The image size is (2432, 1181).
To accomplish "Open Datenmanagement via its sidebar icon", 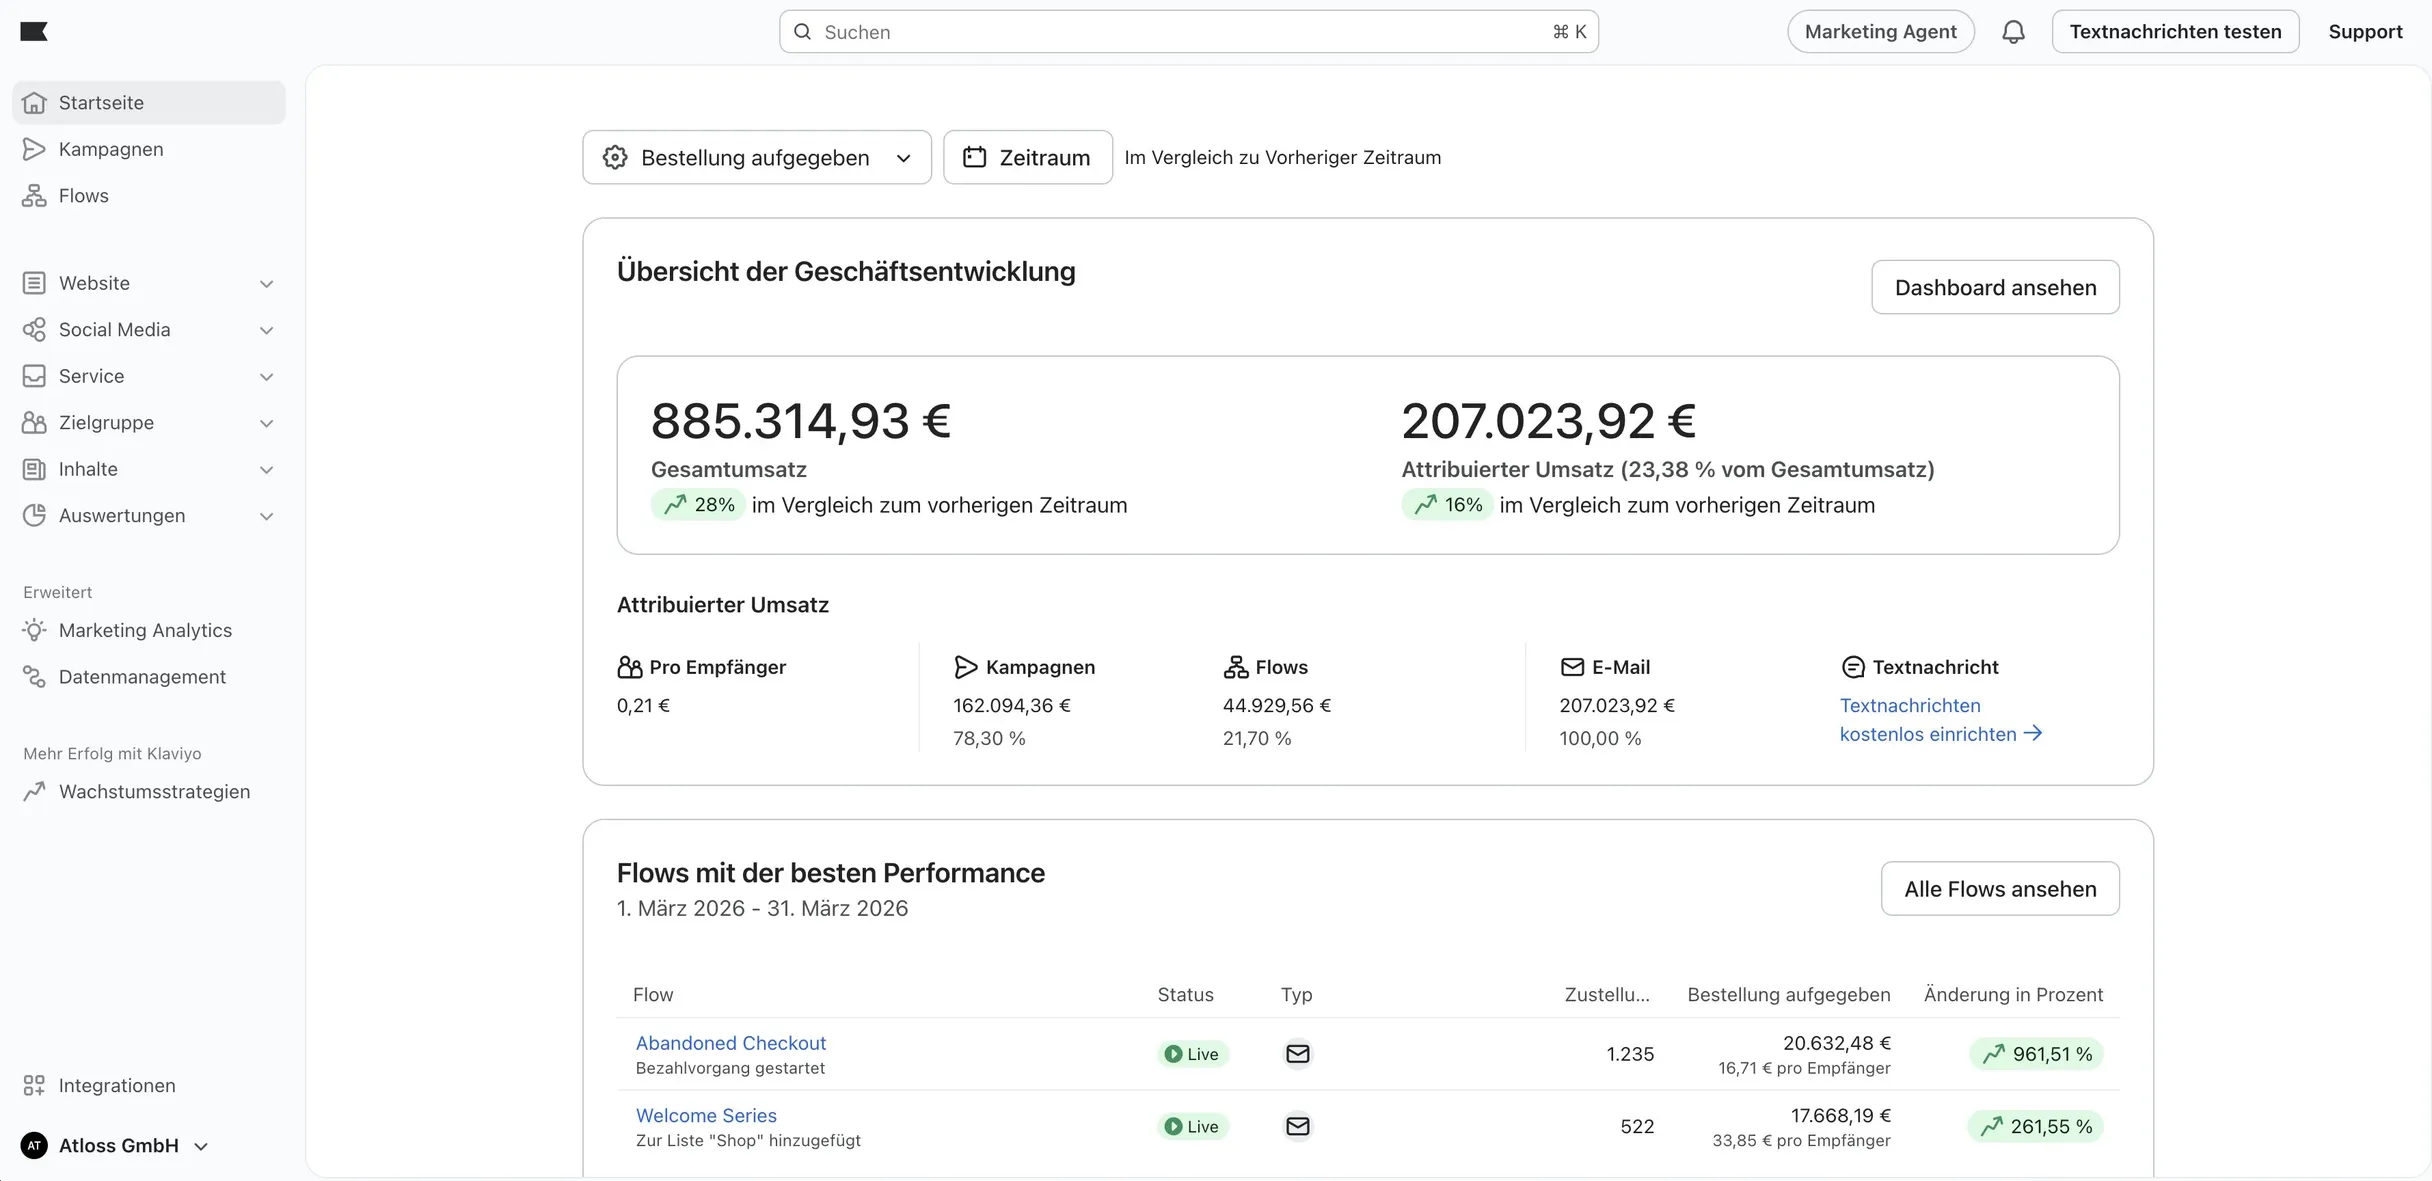I will [x=34, y=676].
